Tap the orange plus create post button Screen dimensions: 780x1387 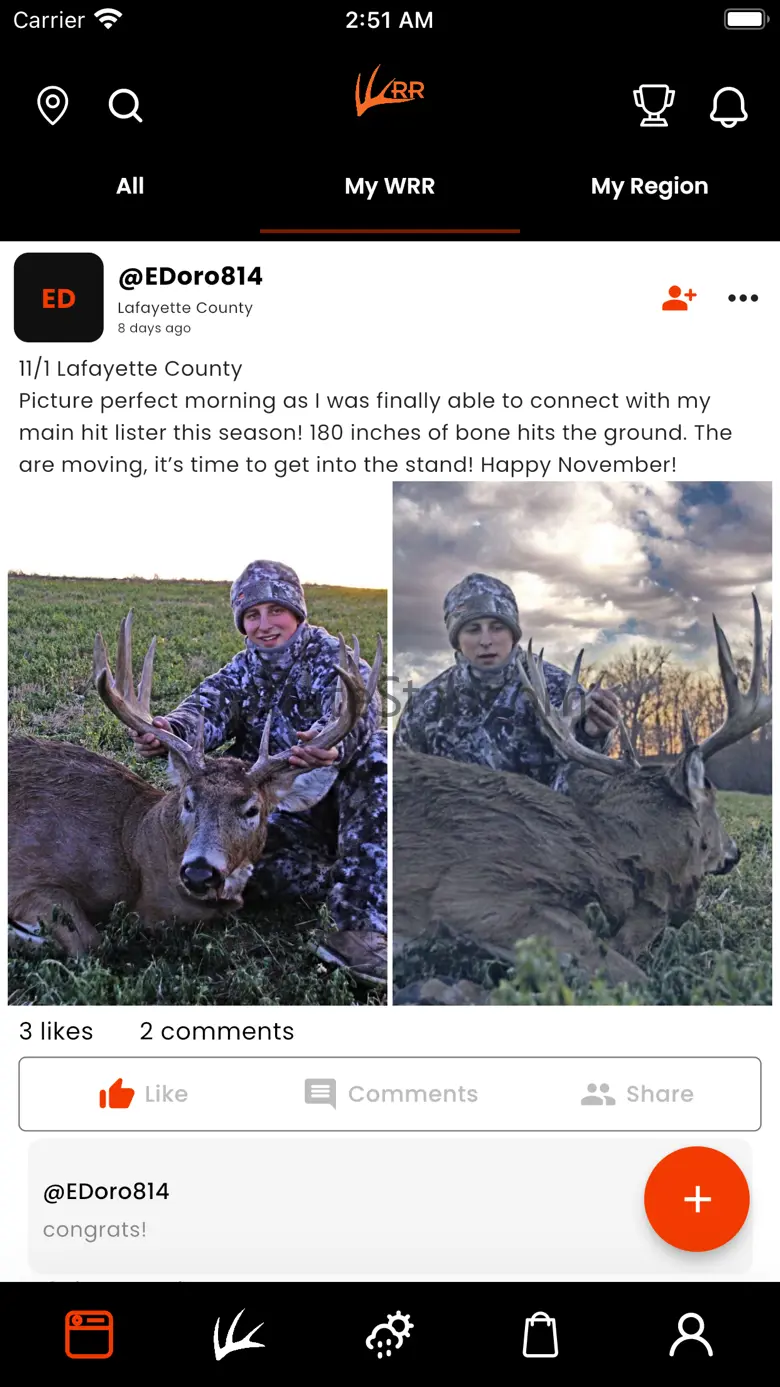[x=697, y=1199]
